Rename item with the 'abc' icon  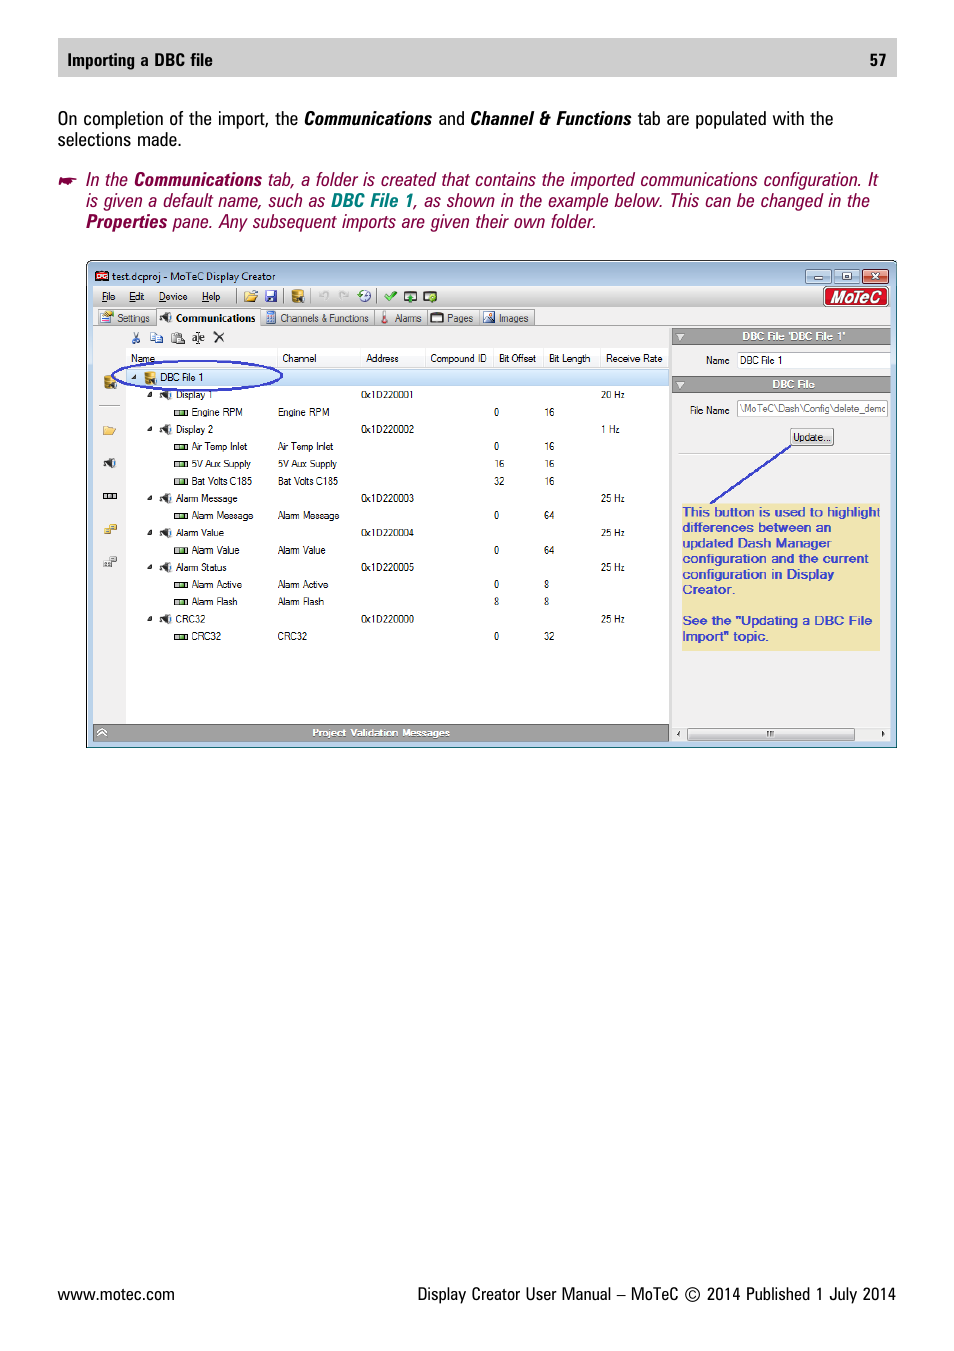pyautogui.click(x=198, y=338)
